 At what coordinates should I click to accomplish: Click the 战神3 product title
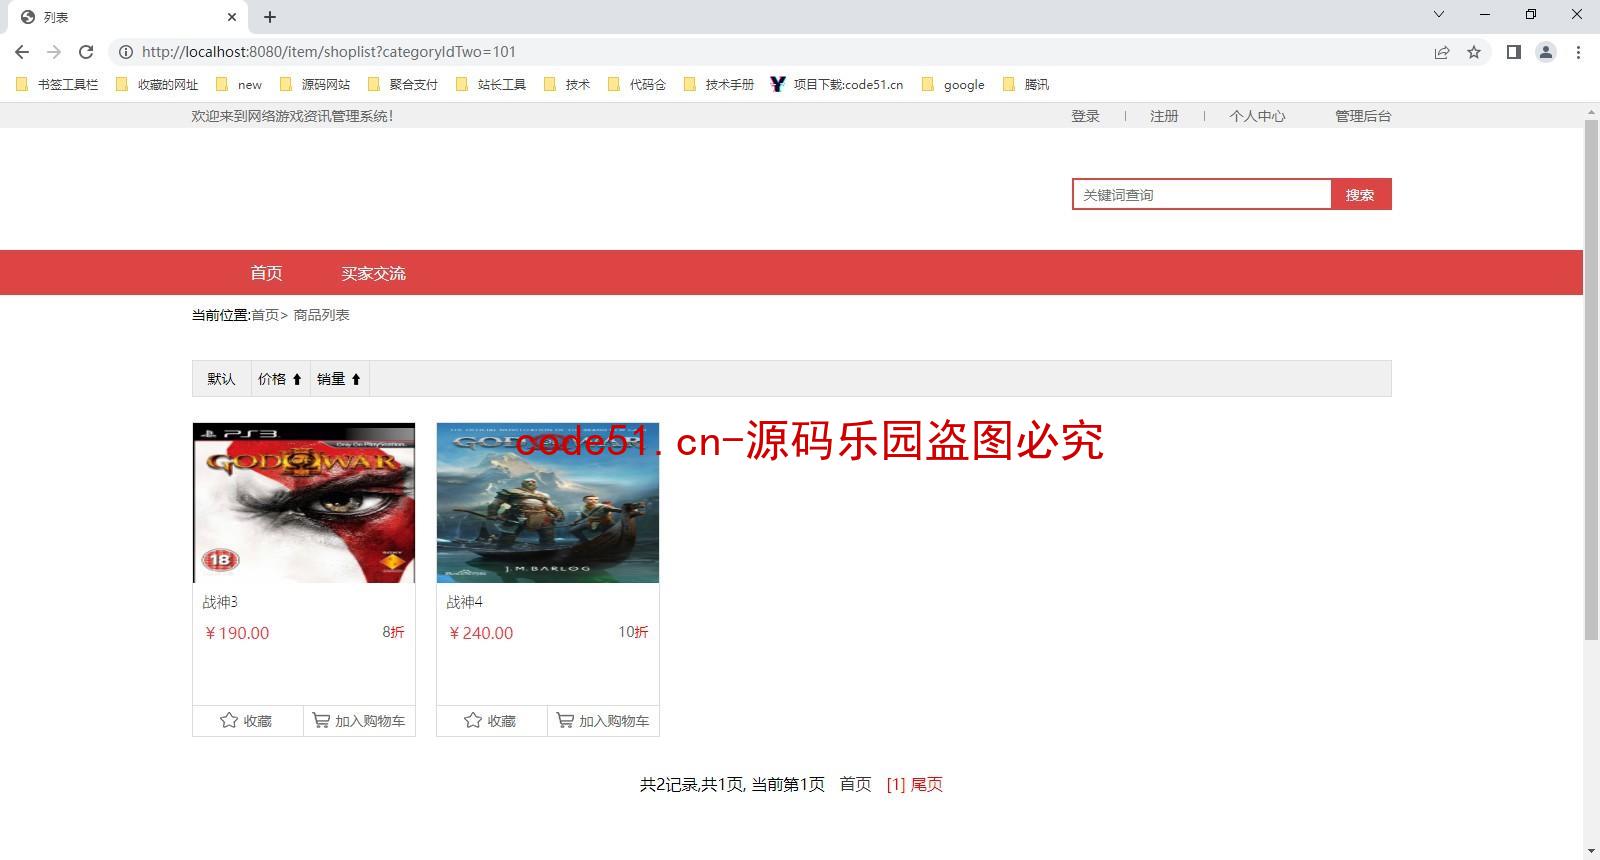pyautogui.click(x=220, y=602)
